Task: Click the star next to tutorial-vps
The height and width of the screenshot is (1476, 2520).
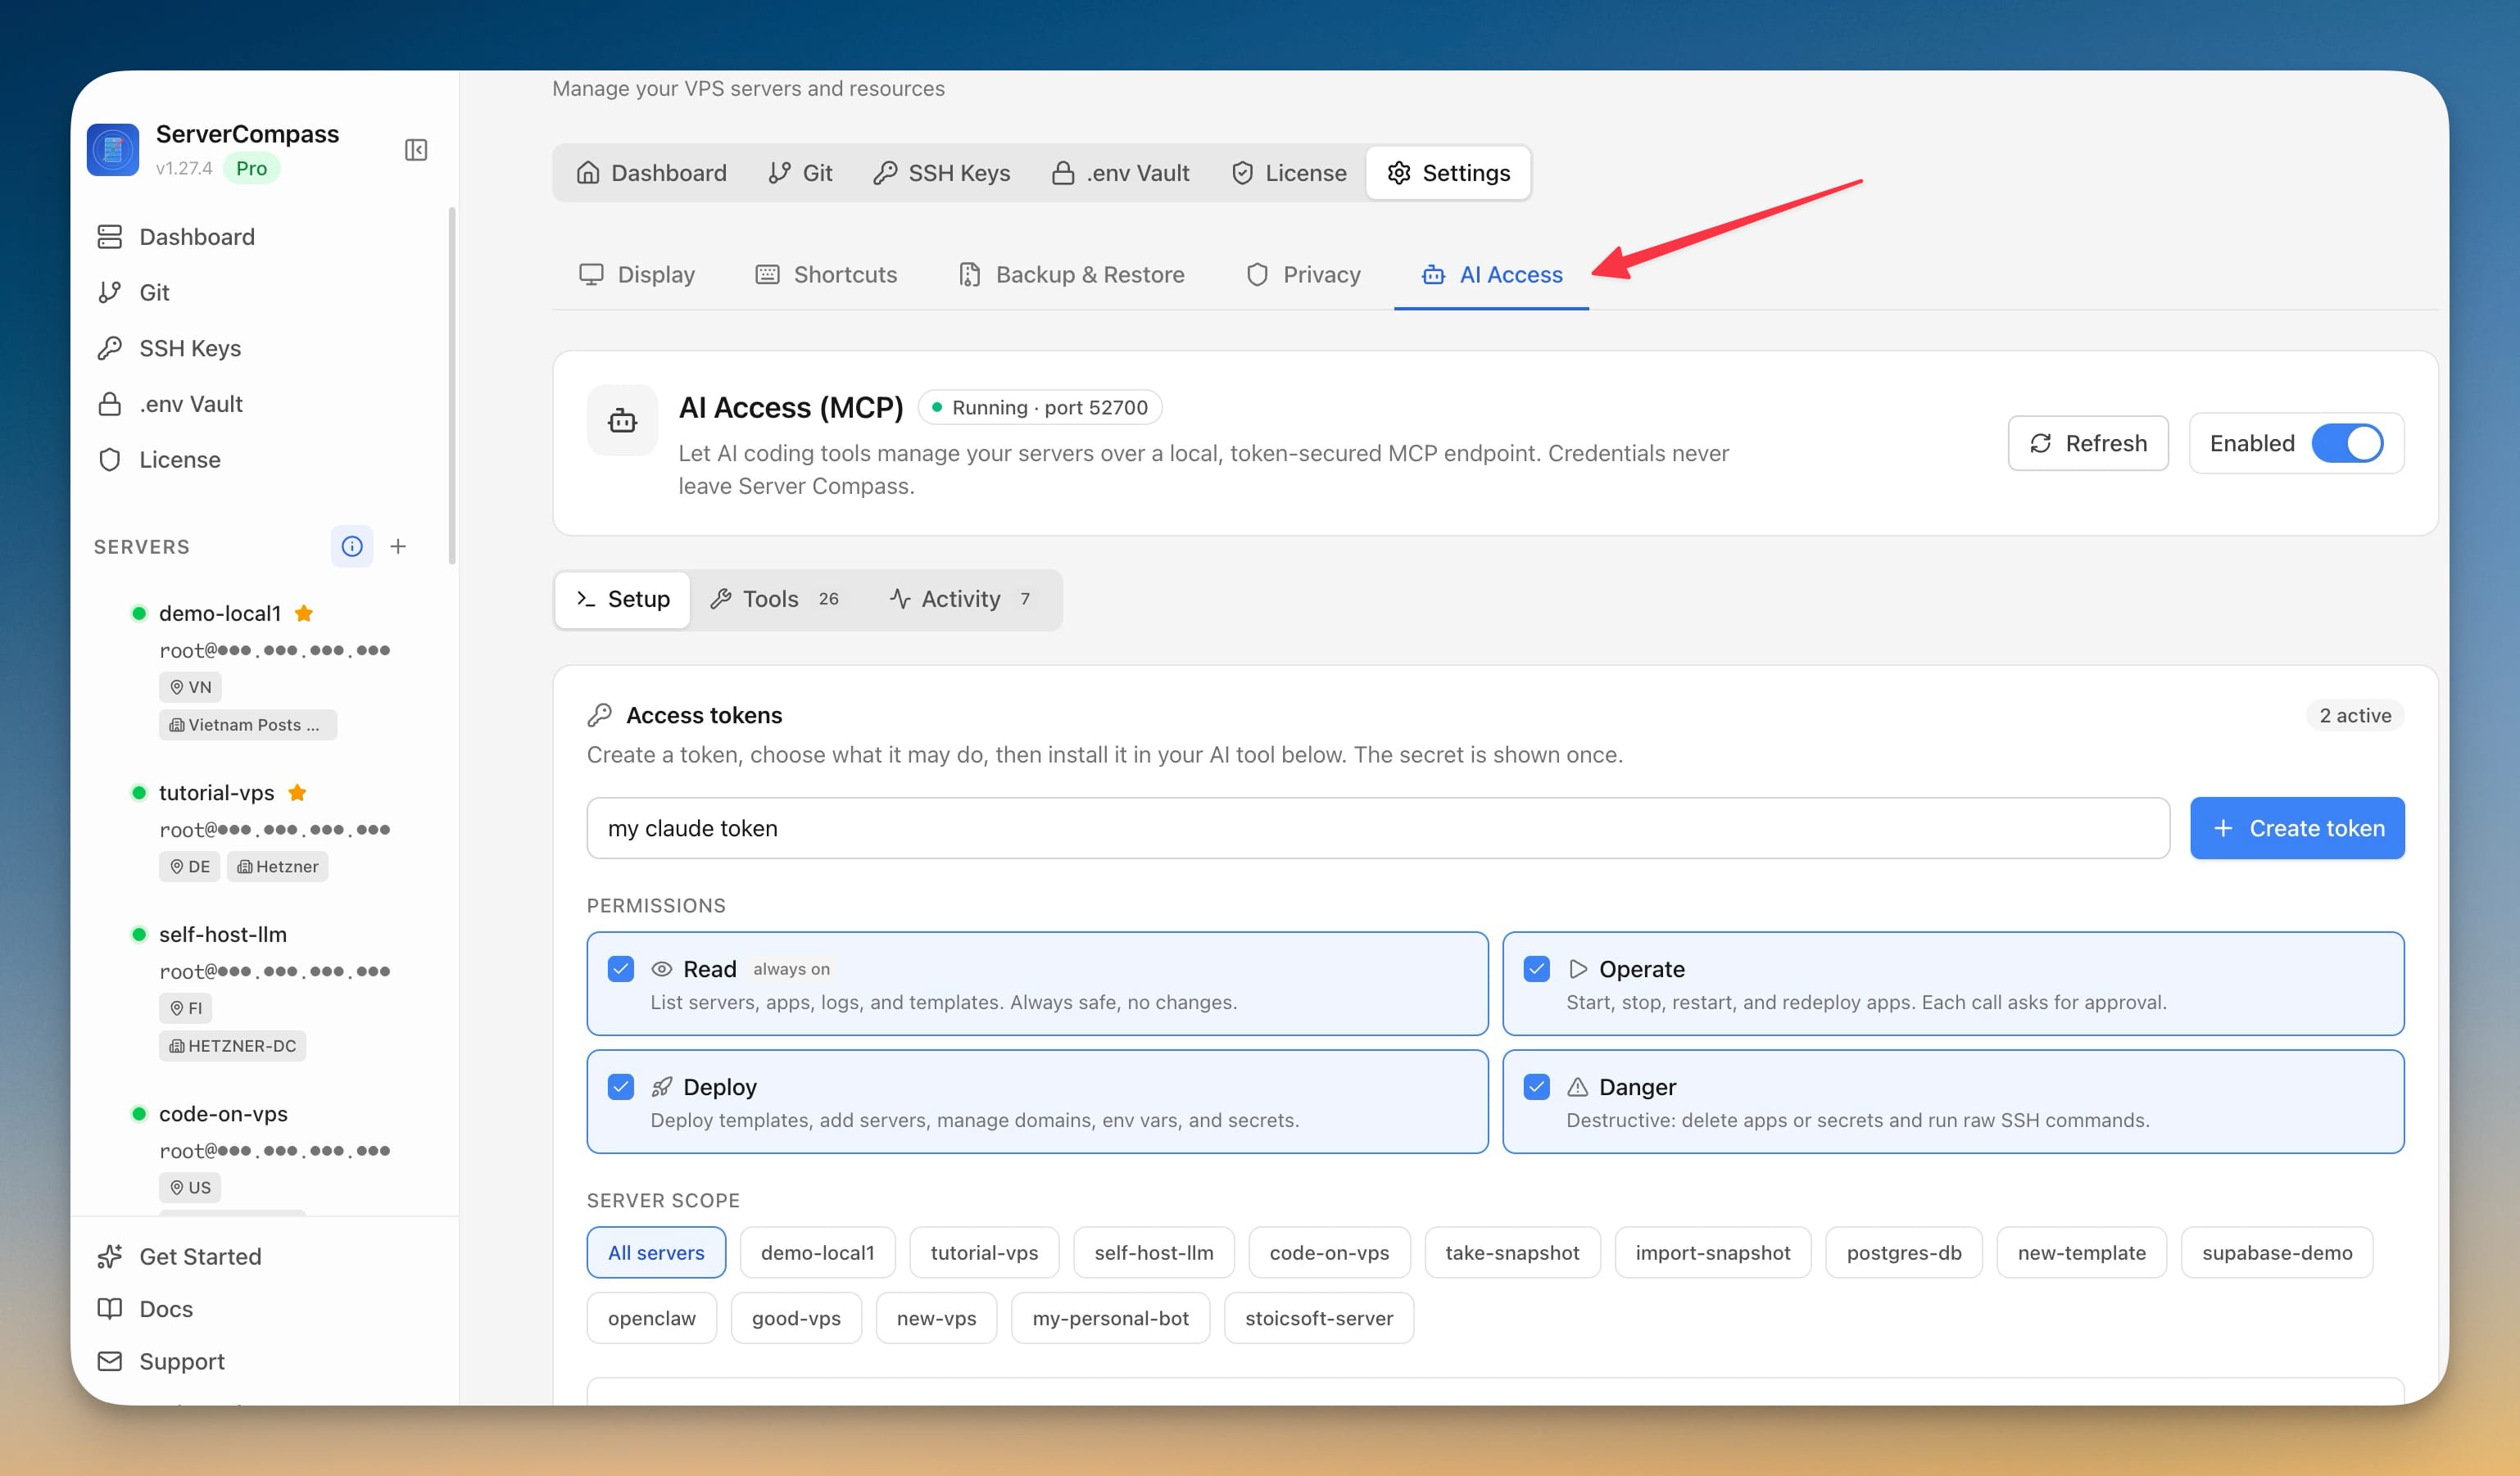Action: click(x=297, y=793)
